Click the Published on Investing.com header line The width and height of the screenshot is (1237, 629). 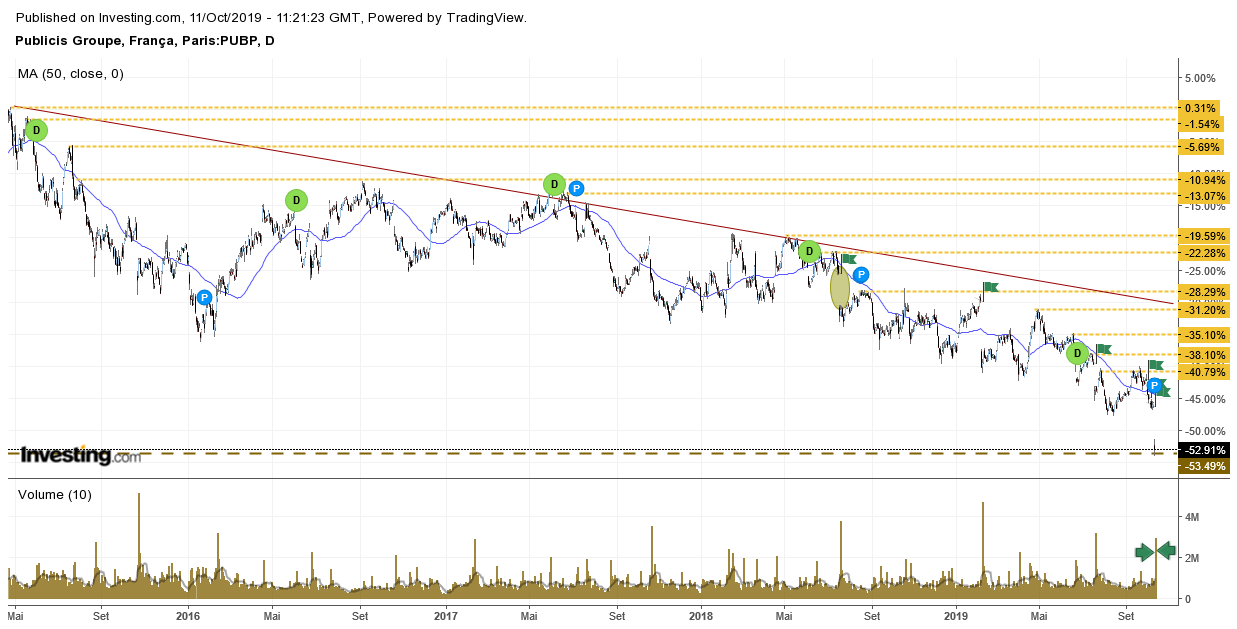(272, 18)
